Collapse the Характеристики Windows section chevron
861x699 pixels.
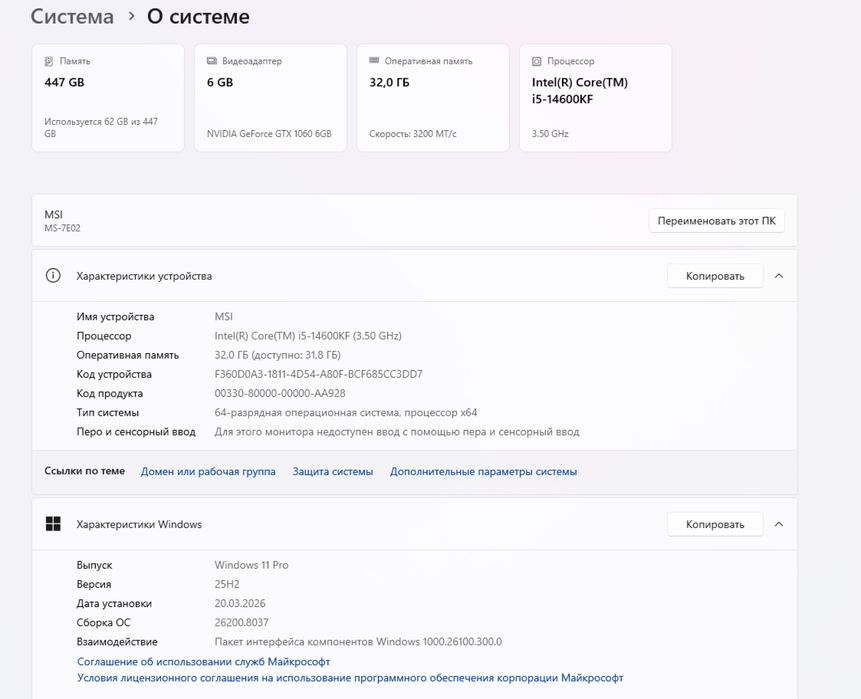[x=779, y=524]
